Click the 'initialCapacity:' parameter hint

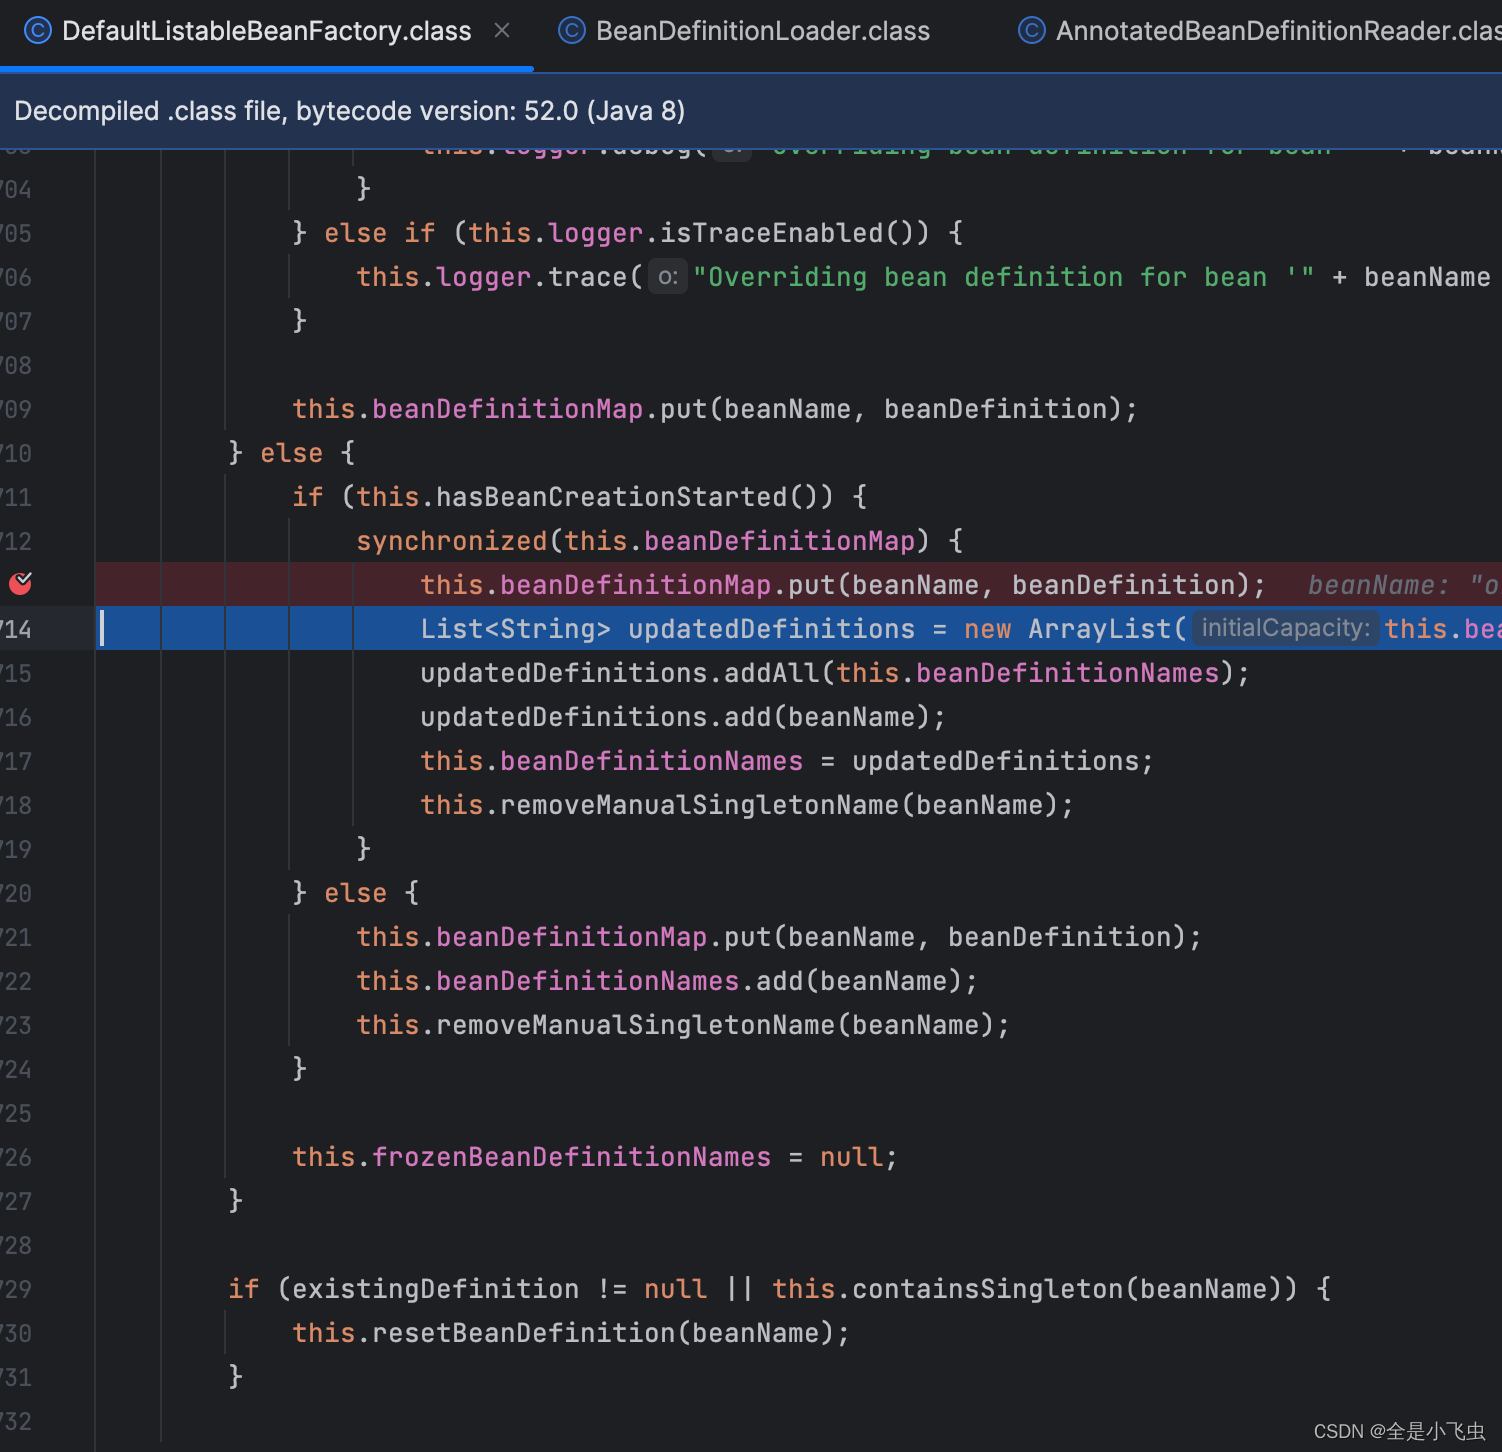click(x=1285, y=628)
